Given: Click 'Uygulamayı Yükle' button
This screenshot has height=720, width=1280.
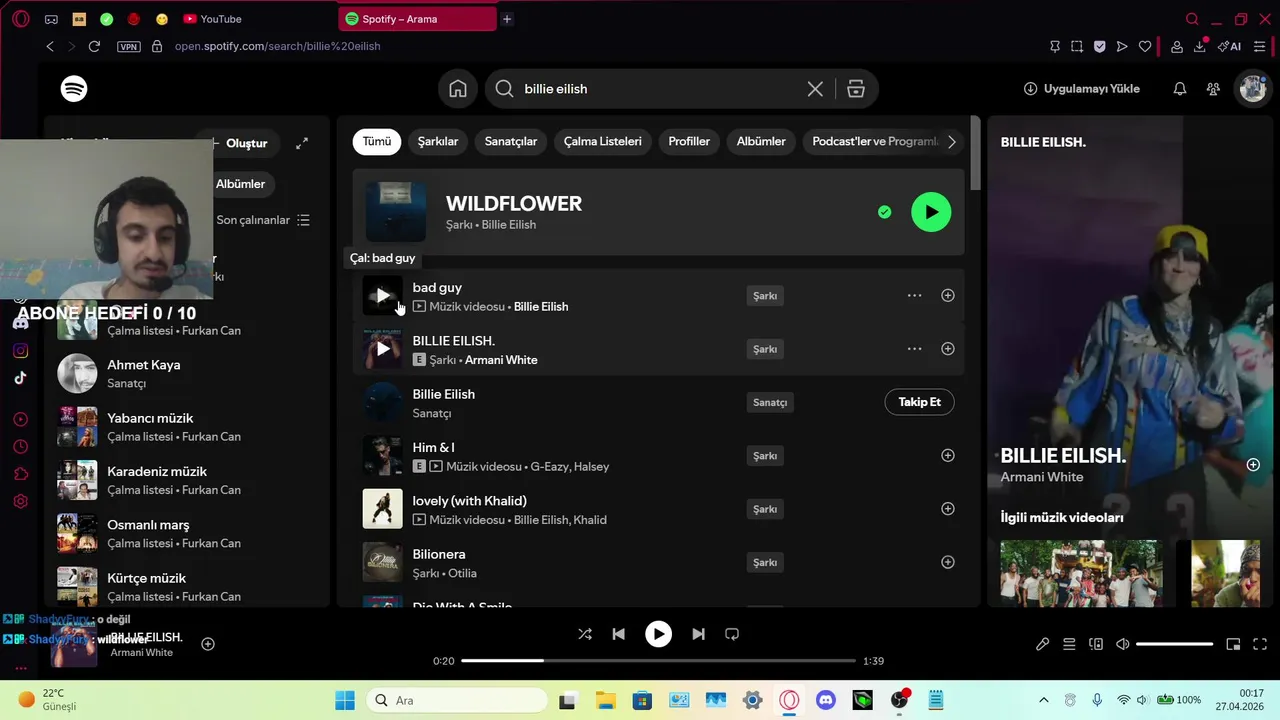Looking at the screenshot, I should [1082, 89].
